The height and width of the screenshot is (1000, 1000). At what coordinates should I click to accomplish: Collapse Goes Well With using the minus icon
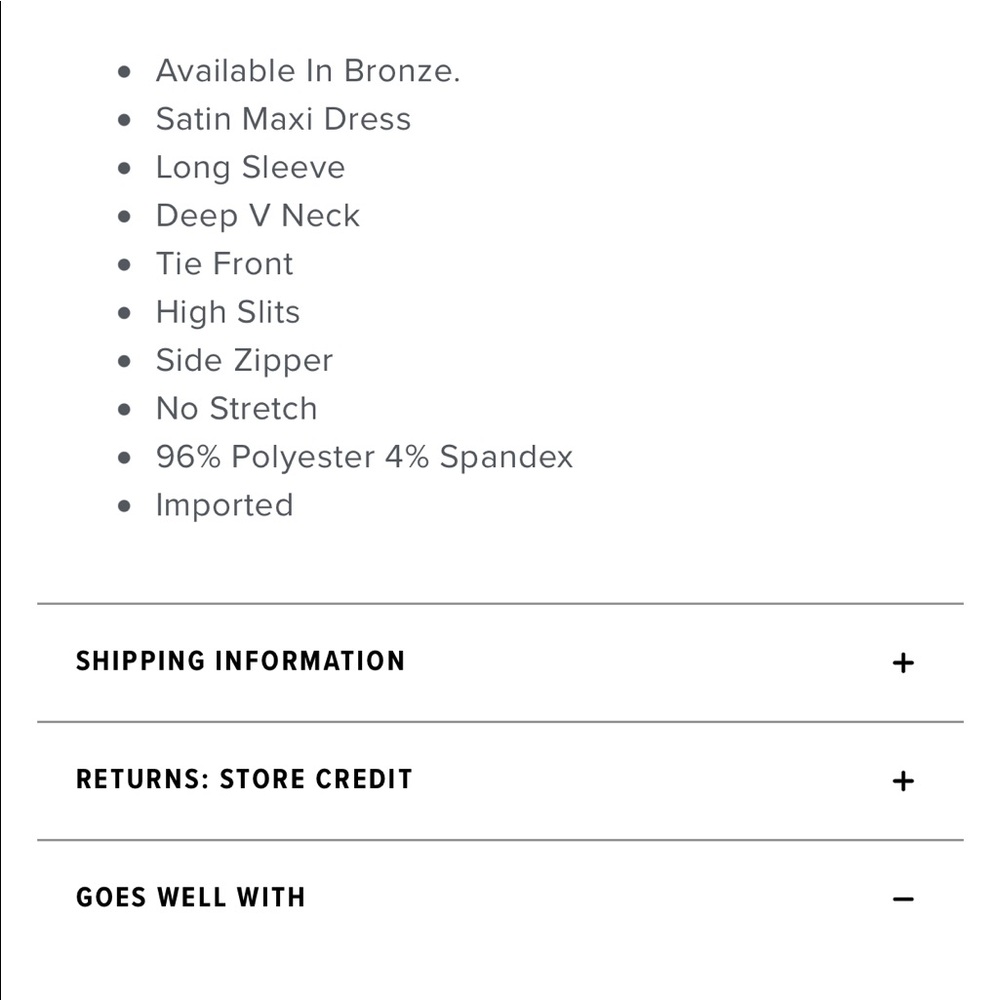[903, 899]
